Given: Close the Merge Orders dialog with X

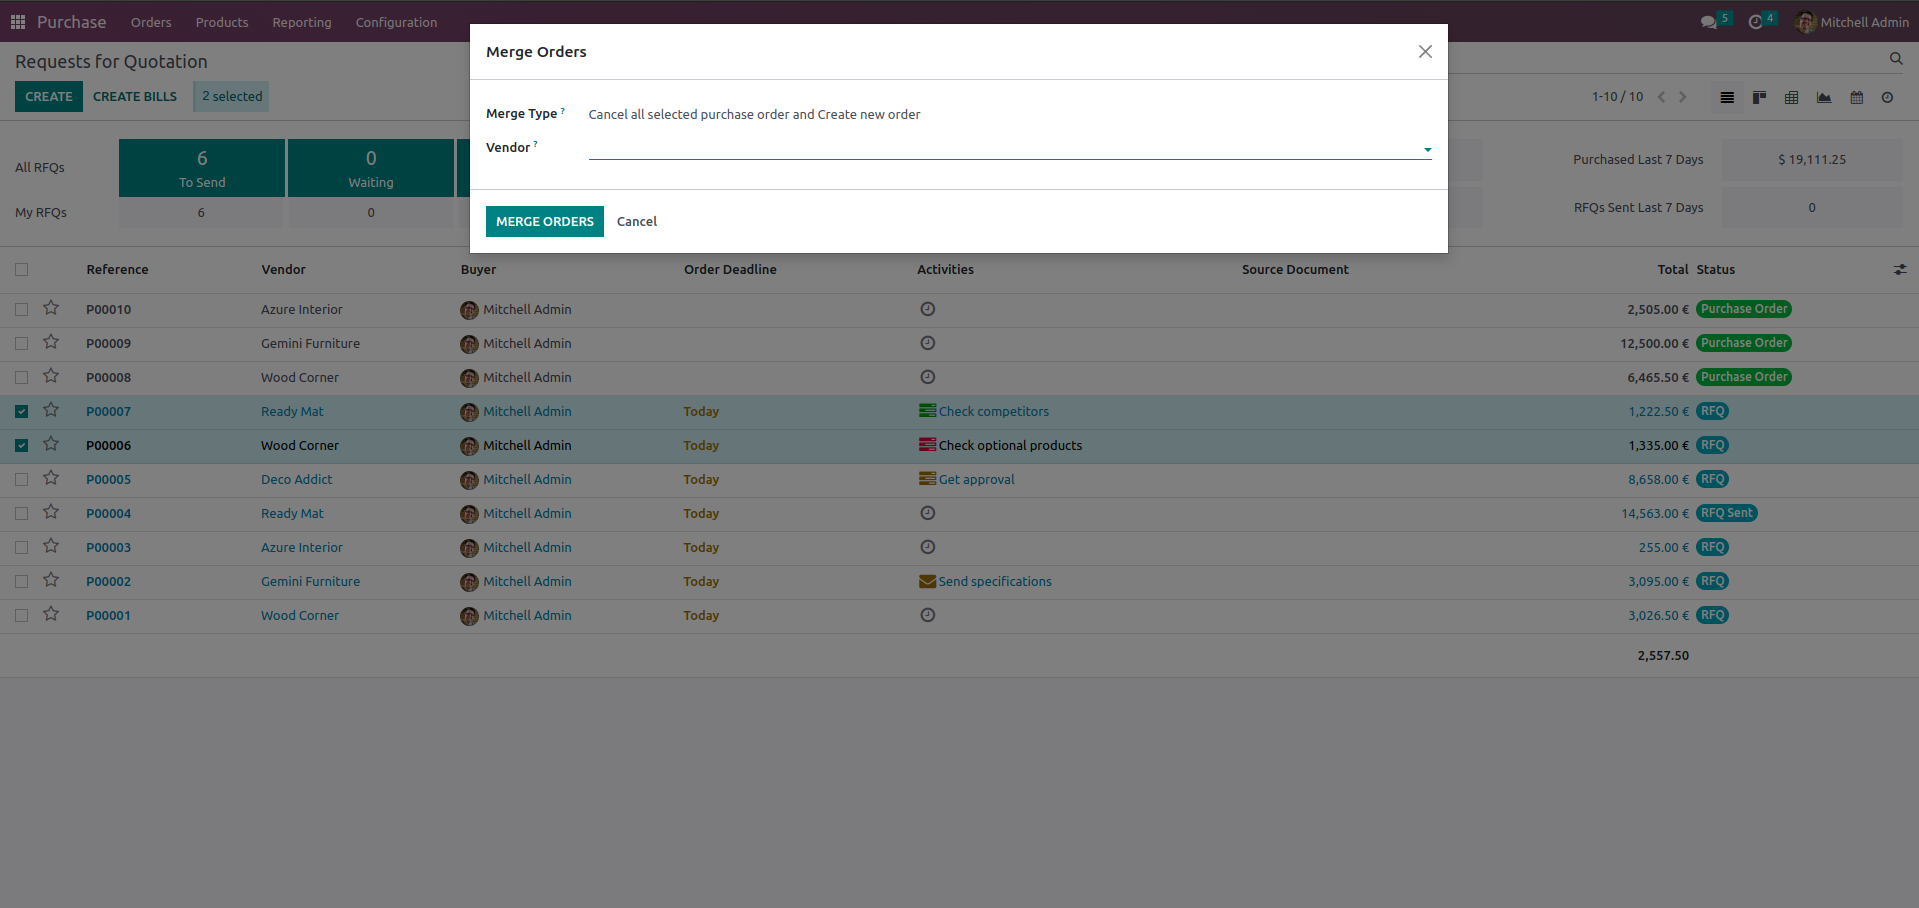Looking at the screenshot, I should pos(1425,51).
